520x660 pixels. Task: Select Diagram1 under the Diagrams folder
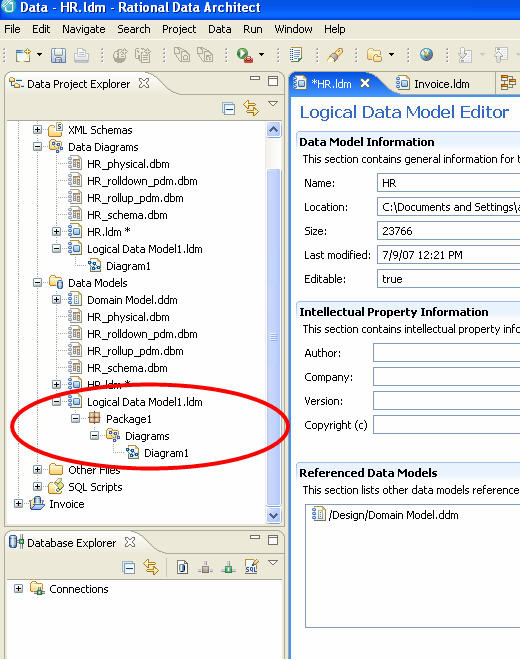166,453
